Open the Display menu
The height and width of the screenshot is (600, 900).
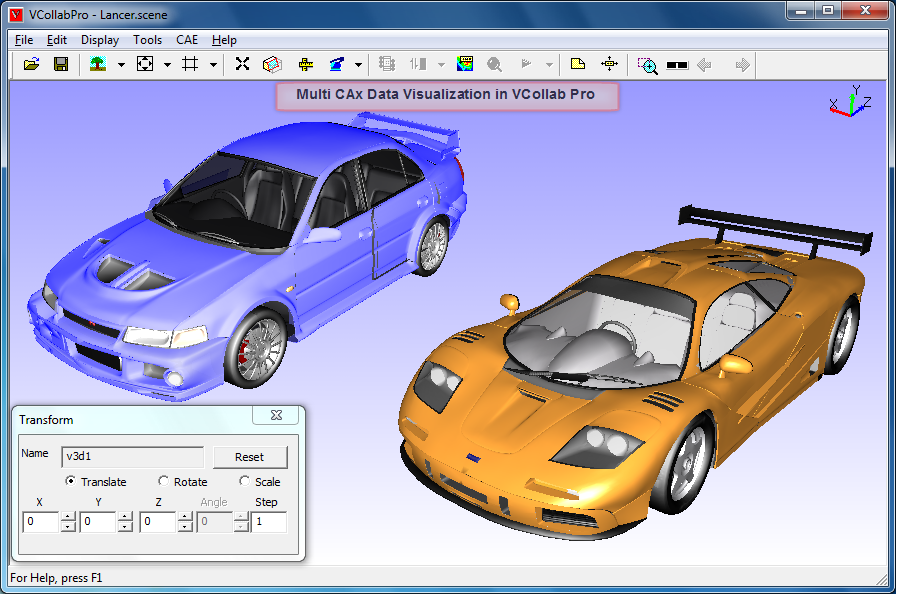pos(100,40)
